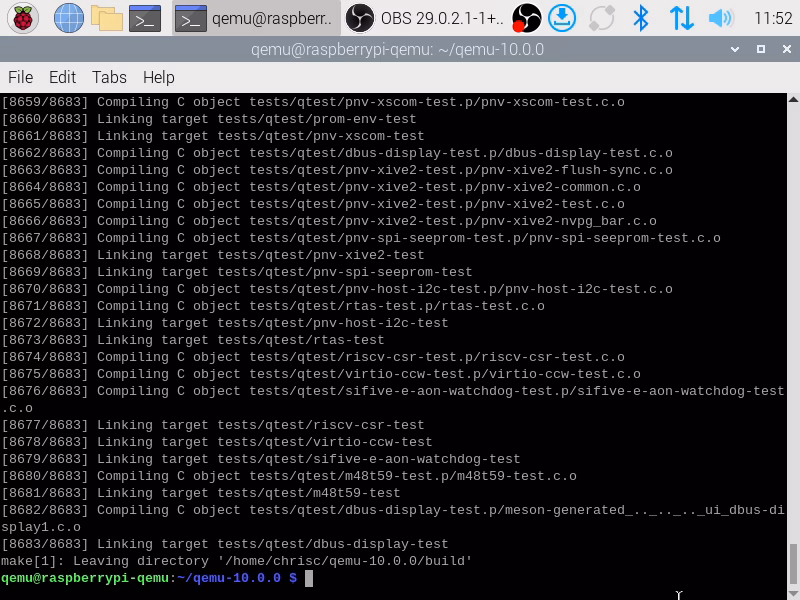Click the '[8666/8683]' pnv-xive2-nvpg_bar.c.o line
Image resolution: width=800 pixels, height=600 pixels.
pos(329,221)
